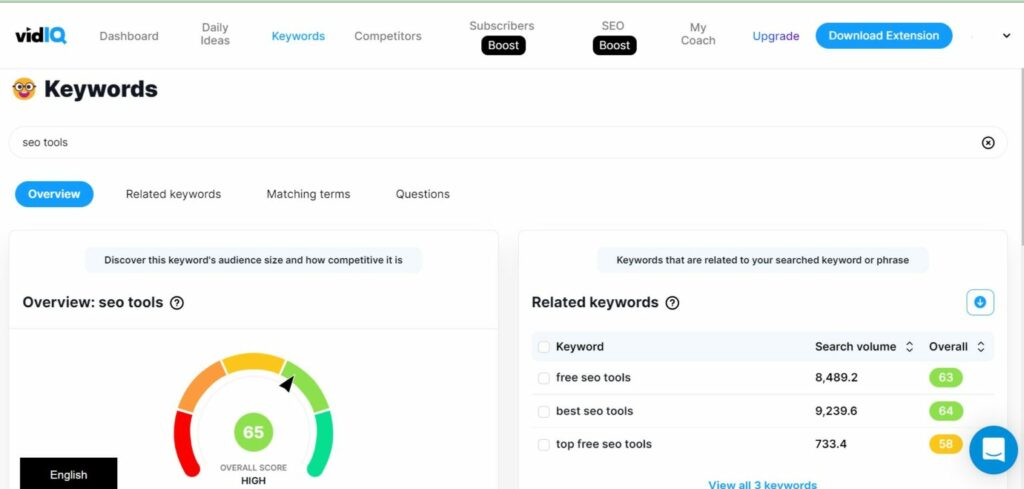
Task: Open the Keywords nav item
Action: 298,36
